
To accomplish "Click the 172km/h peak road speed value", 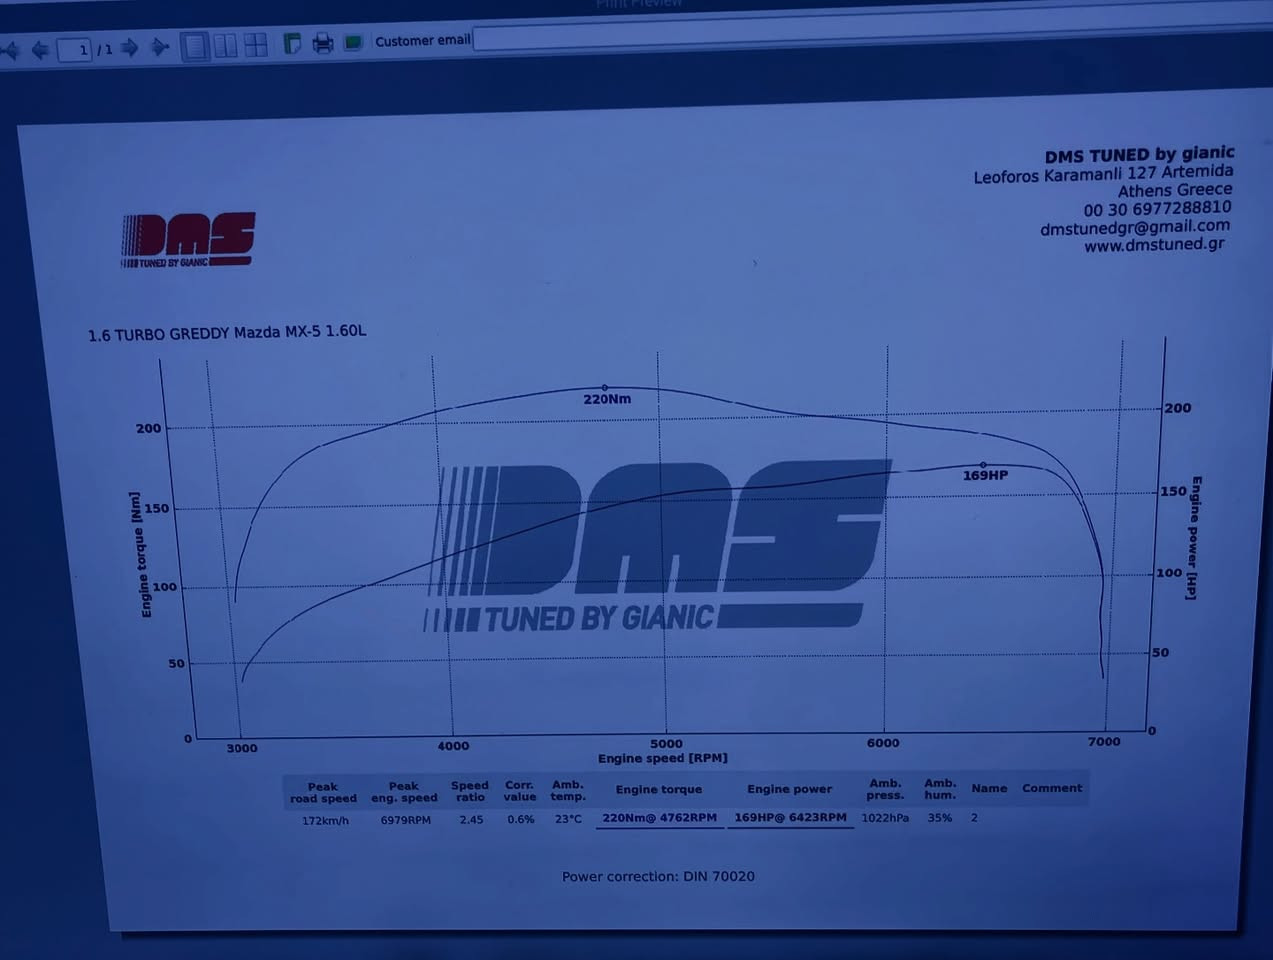I will 325,821.
